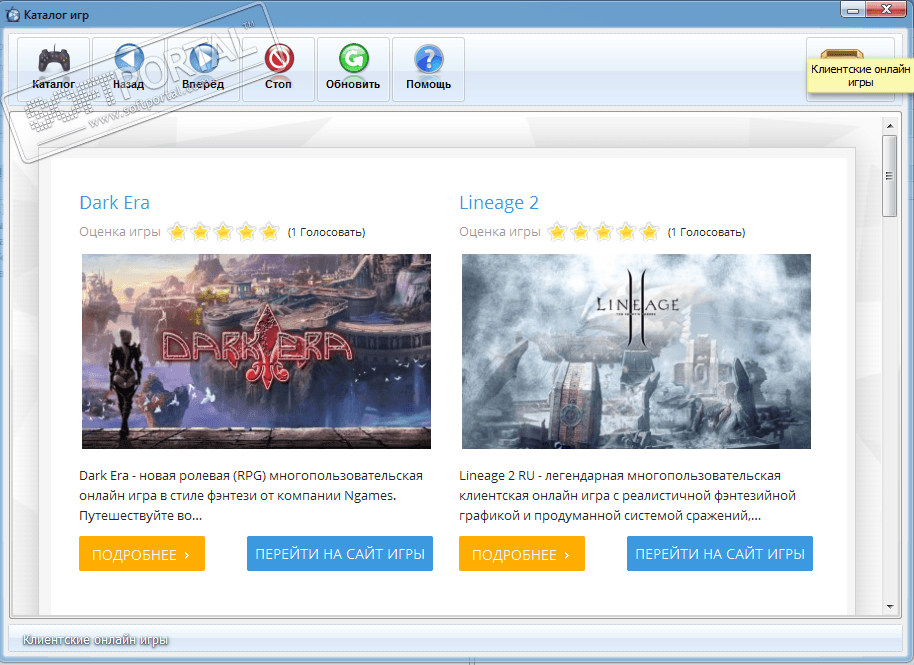Image resolution: width=914 pixels, height=665 pixels.
Task: Click the Каталог игр window title icon
Action: tap(12, 15)
